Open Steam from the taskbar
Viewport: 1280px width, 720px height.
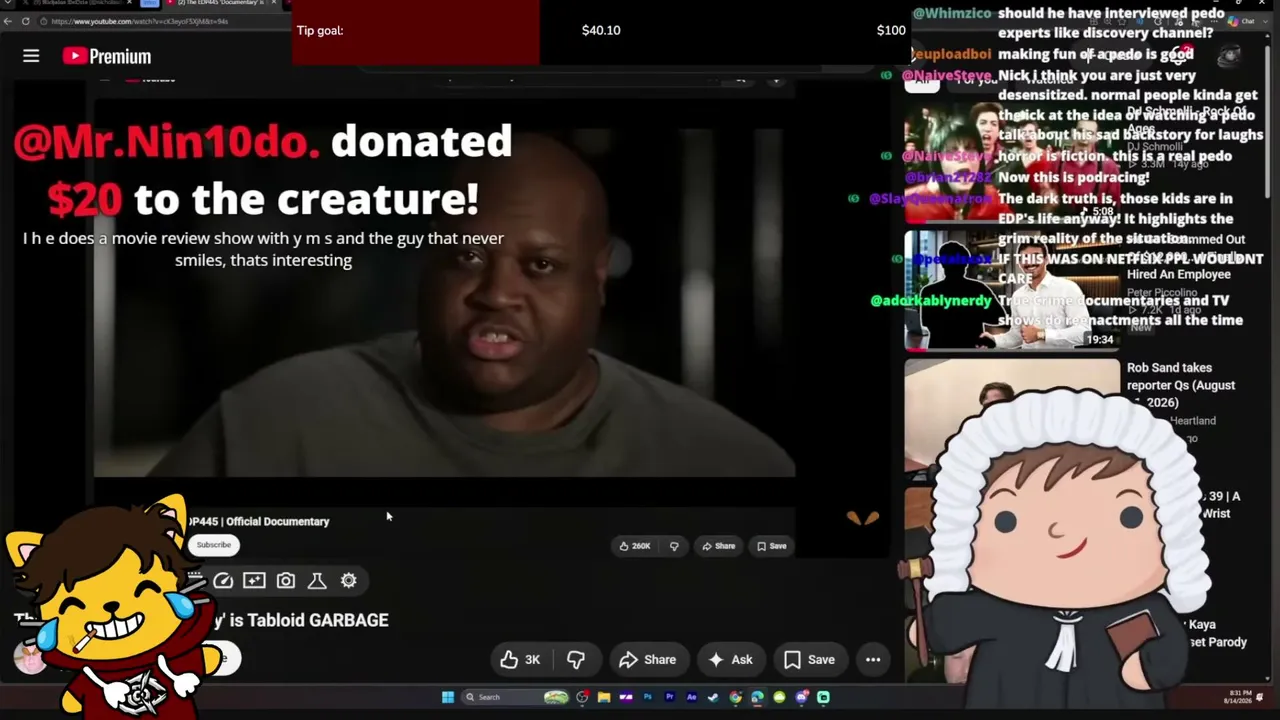(x=713, y=697)
